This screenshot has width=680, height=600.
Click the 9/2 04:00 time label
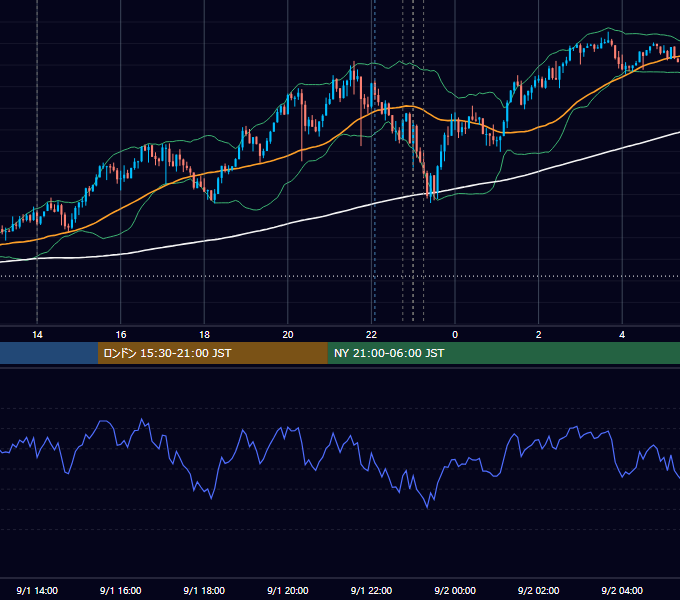pyautogui.click(x=622, y=590)
